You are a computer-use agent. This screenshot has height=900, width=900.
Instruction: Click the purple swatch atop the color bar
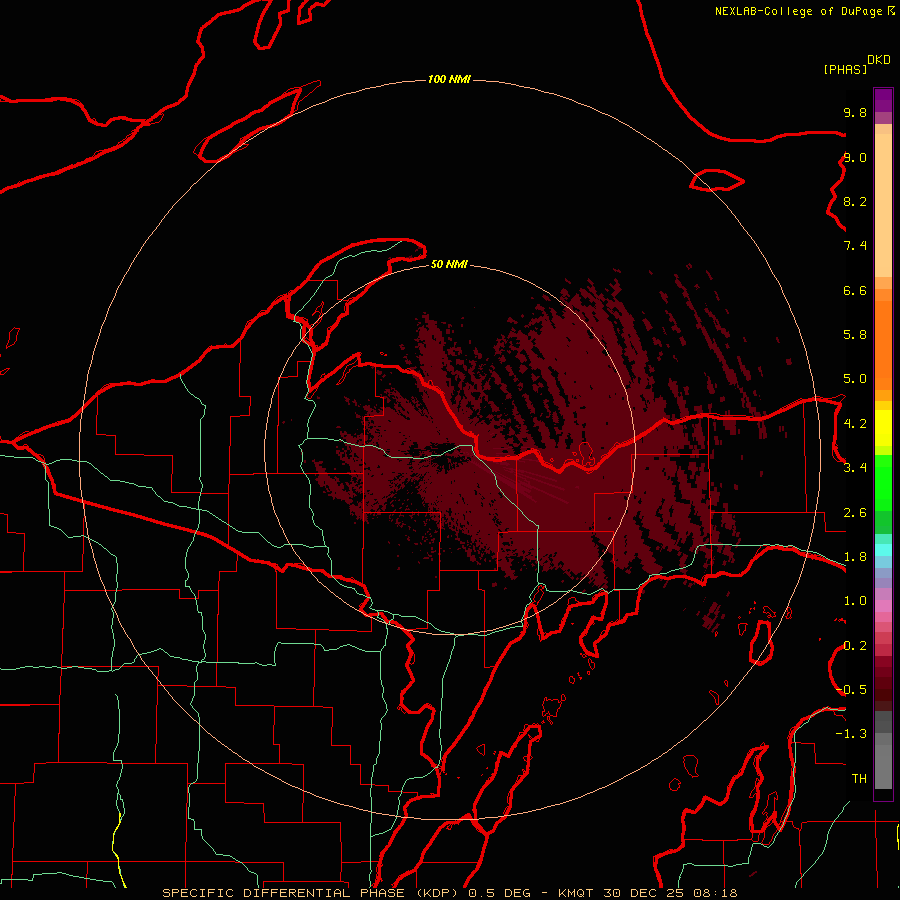click(x=883, y=100)
